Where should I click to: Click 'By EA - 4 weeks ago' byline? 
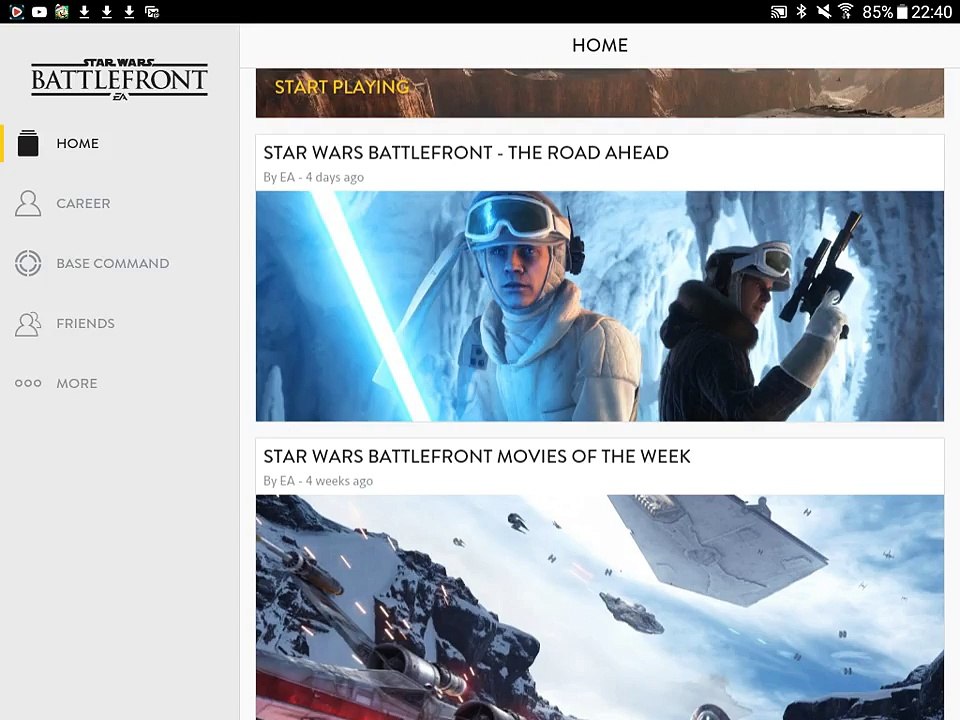click(318, 481)
